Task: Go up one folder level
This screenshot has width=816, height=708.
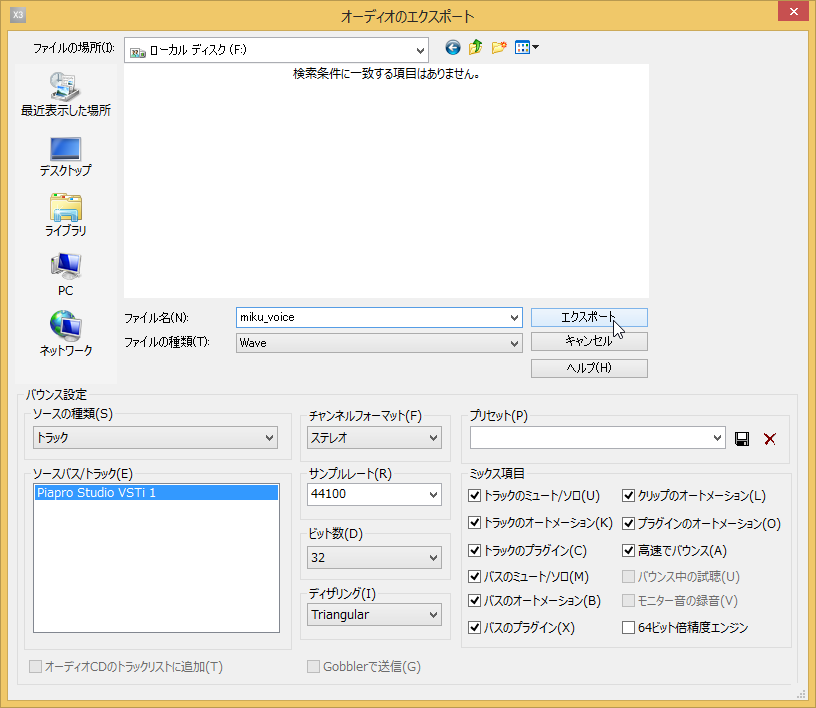Action: tap(476, 48)
